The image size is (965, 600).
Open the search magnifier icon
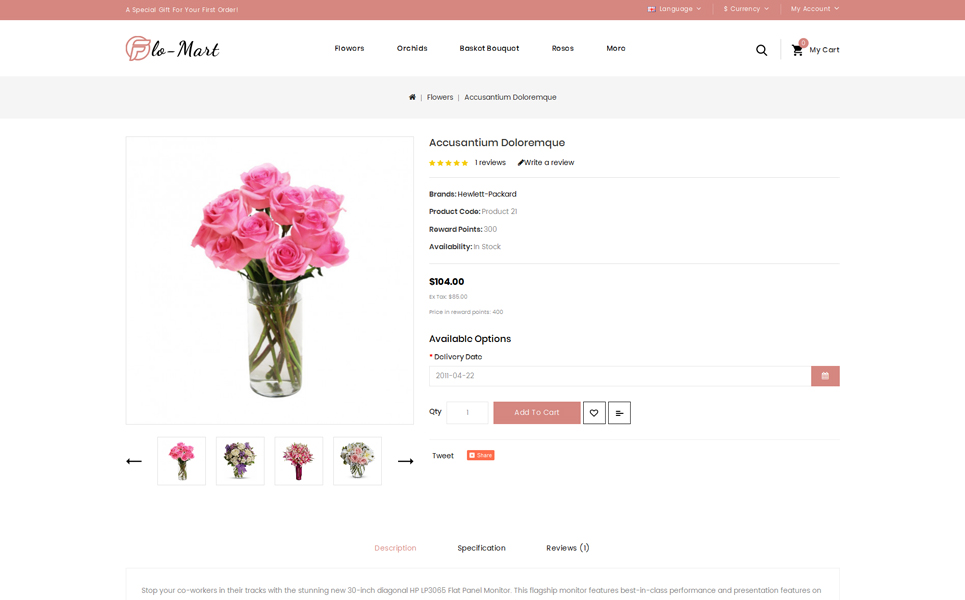tap(761, 50)
